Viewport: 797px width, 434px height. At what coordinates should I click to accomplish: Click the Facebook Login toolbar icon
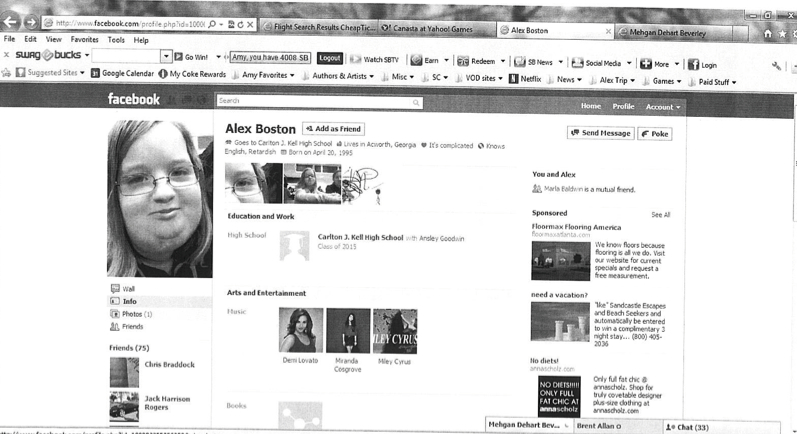(x=693, y=65)
